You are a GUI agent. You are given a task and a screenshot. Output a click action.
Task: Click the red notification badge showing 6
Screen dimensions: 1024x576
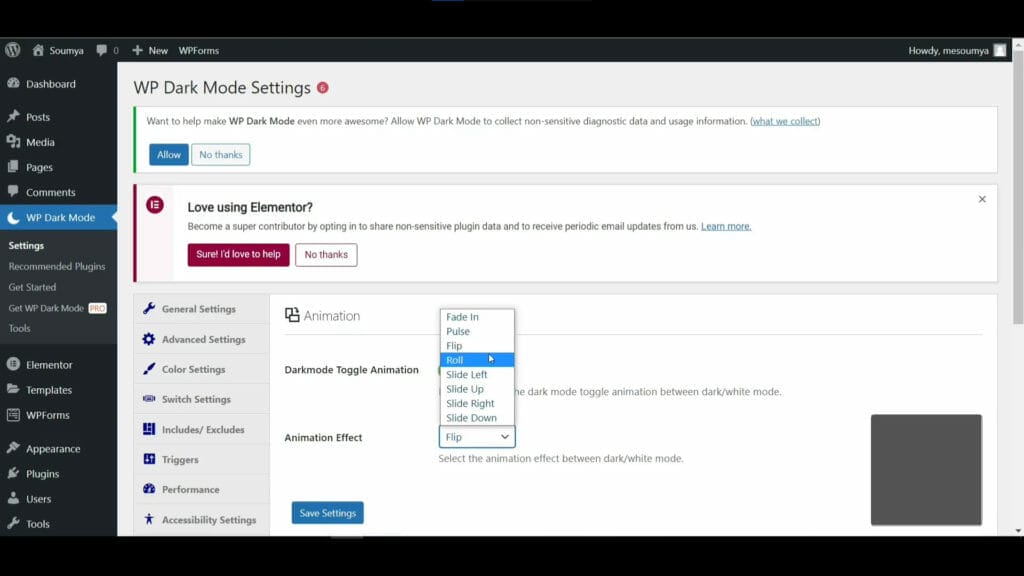(x=323, y=88)
